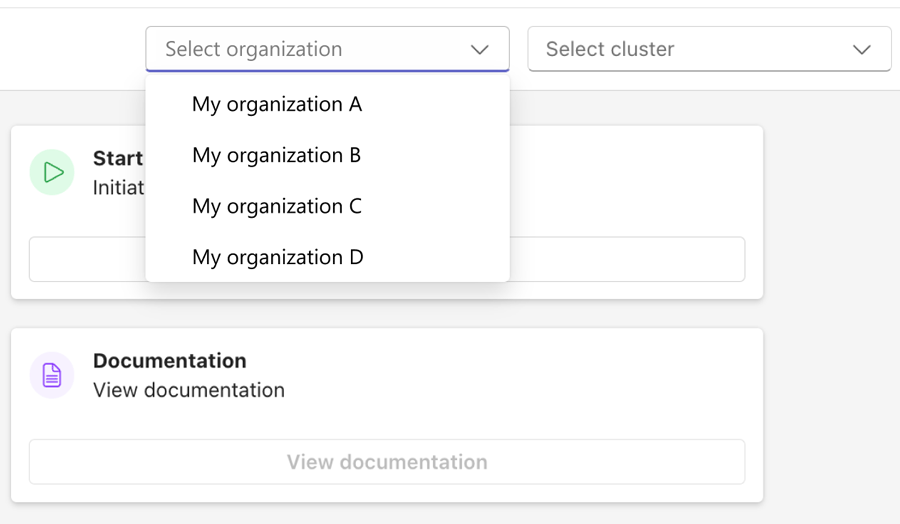This screenshot has width=900, height=524.
Task: Collapse the organization list via its chevron arrow
Action: [480, 49]
